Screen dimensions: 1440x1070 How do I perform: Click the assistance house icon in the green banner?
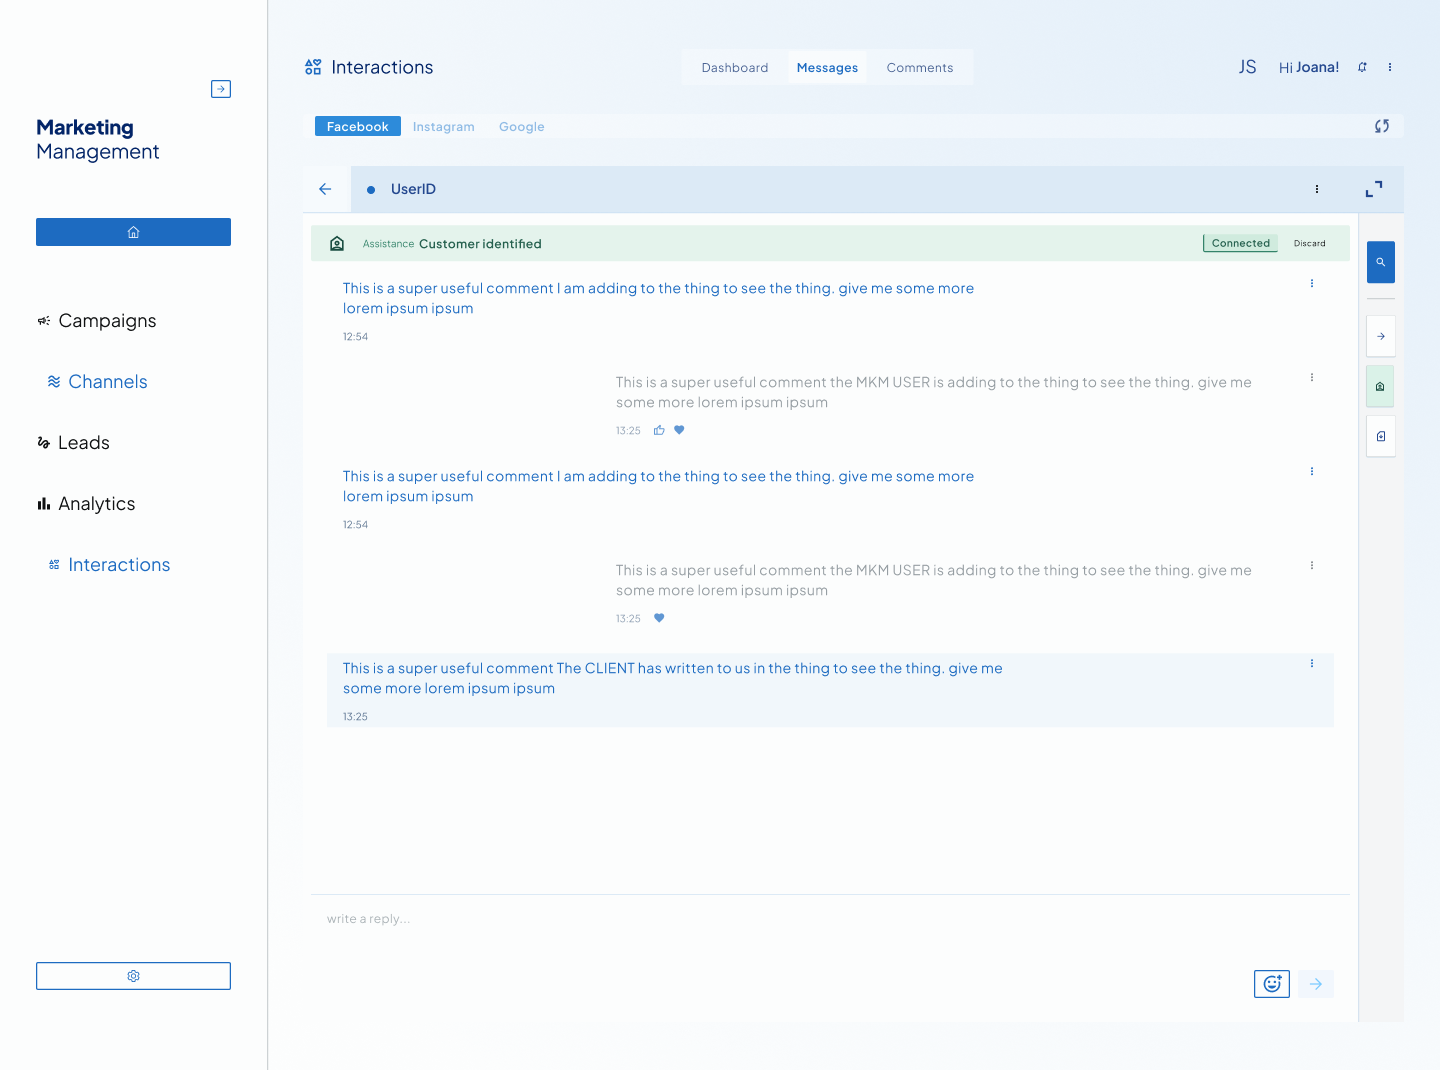click(337, 243)
